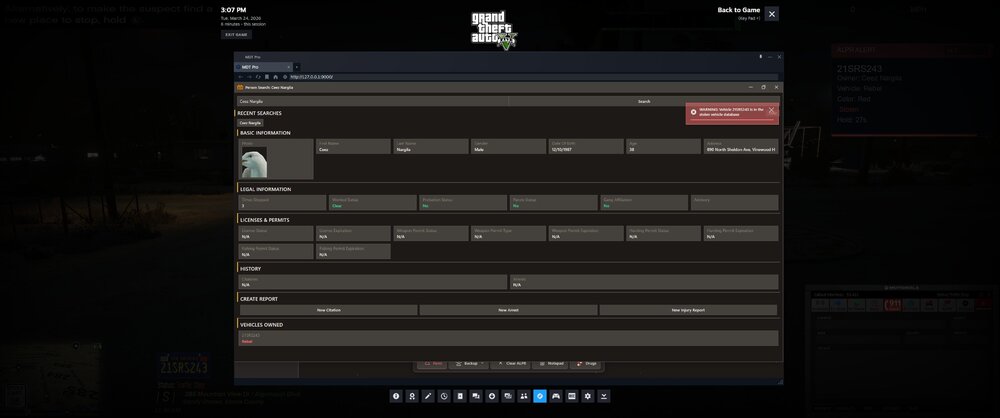
Task: Dismiss the stolen vehicle warning notification
Action: (x=771, y=110)
